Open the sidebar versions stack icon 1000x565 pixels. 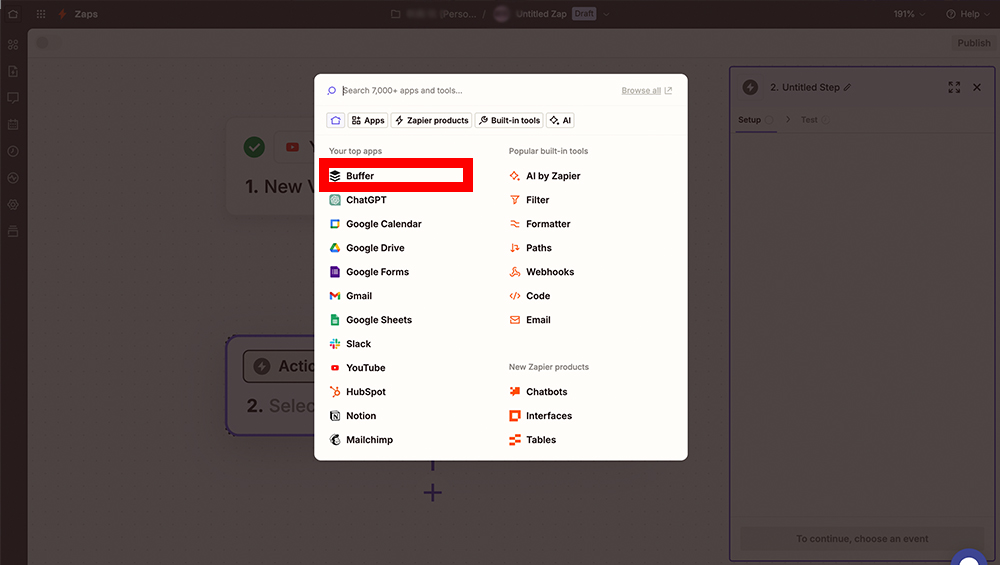(x=13, y=231)
